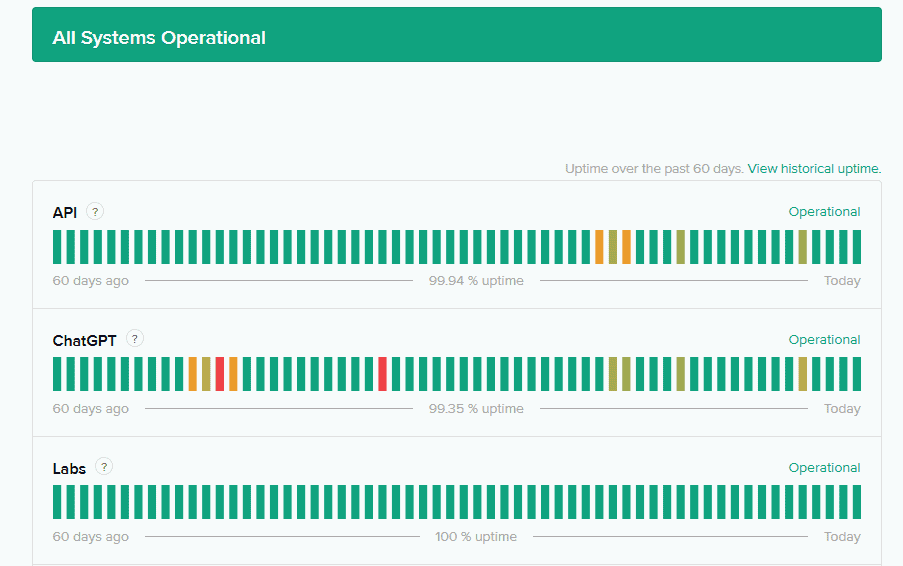Viewport: 903px width, 566px height.
Task: Select the Labs component name
Action: click(69, 469)
